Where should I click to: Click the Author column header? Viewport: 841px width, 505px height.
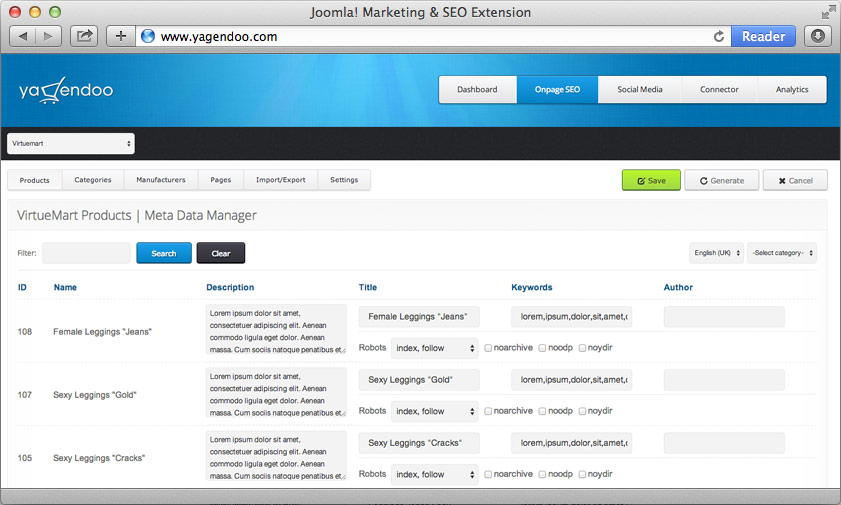(678, 287)
